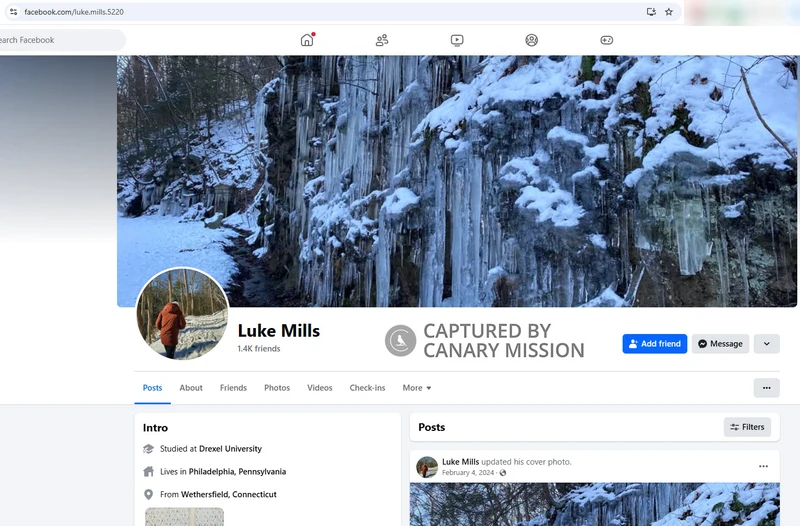Click the Message button
The height and width of the screenshot is (526, 800).
720,344
